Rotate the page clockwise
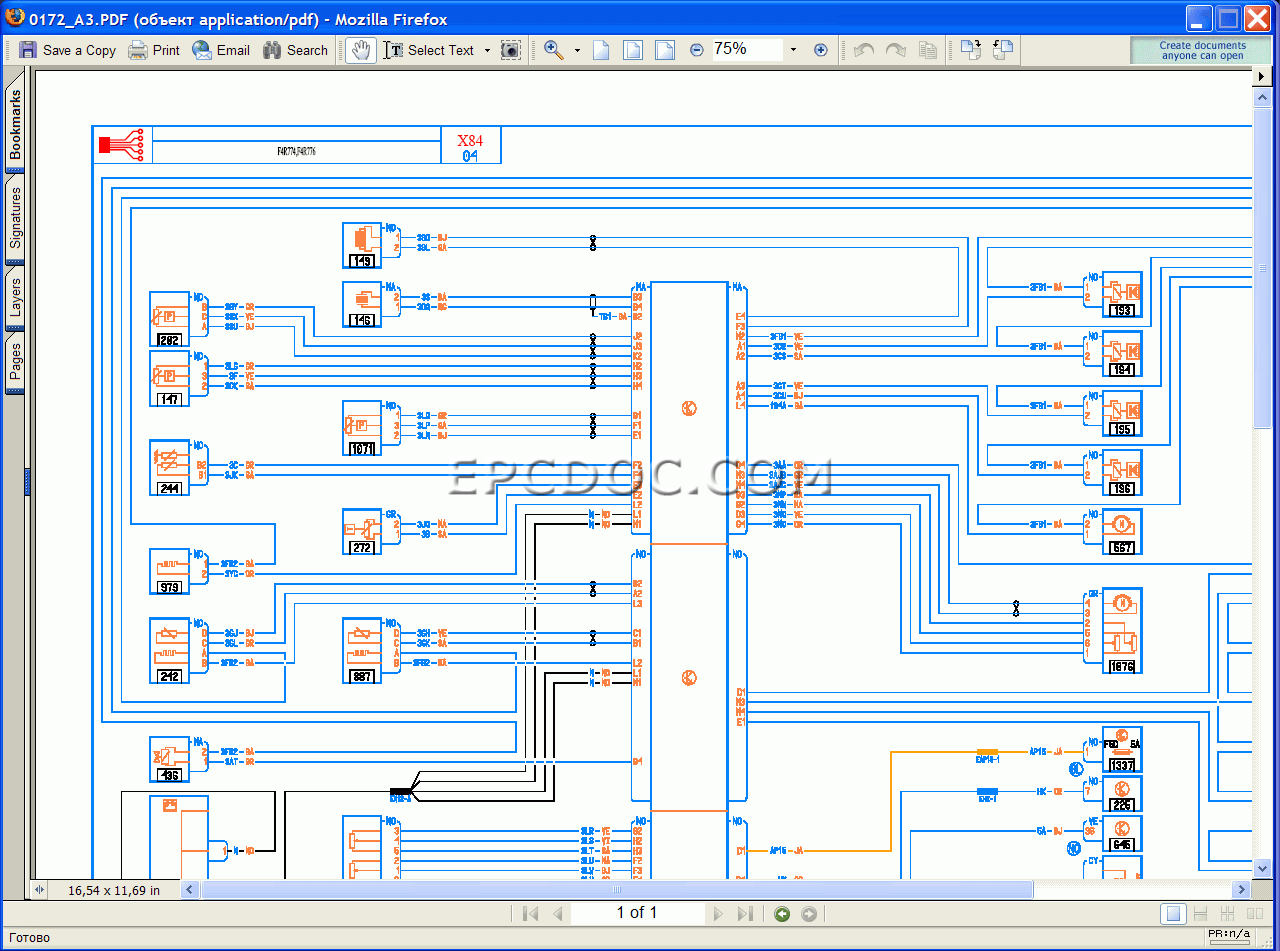 coord(897,50)
